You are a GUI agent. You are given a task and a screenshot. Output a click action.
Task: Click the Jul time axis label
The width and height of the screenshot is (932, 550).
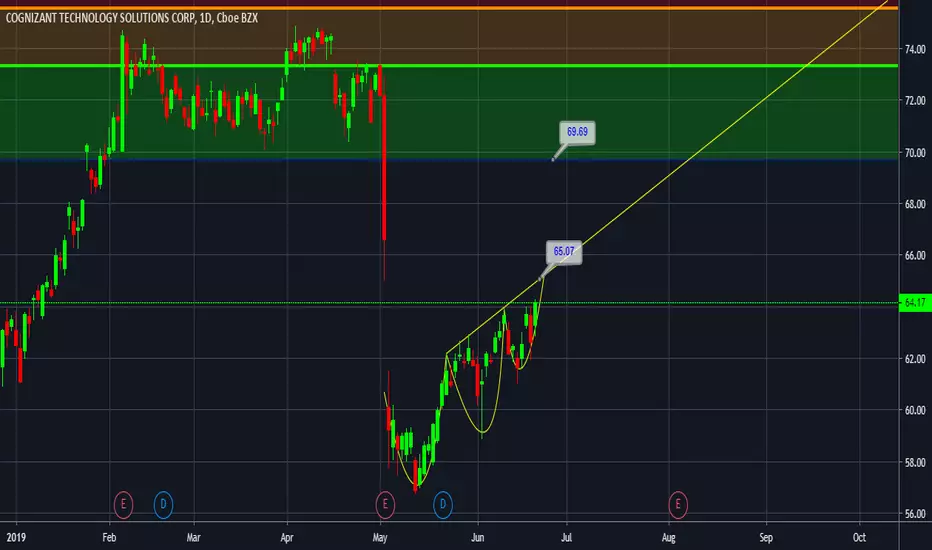point(566,538)
